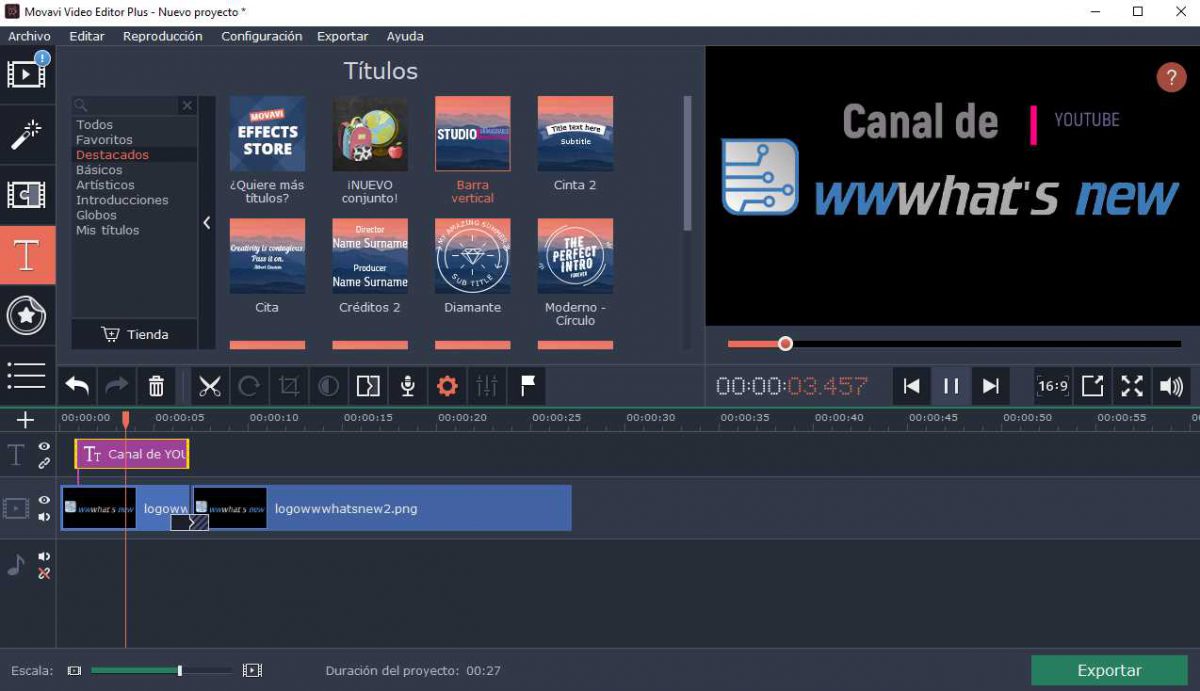Open the stickers star tab
Screen dimensions: 1200x691
pyautogui.click(x=27, y=316)
